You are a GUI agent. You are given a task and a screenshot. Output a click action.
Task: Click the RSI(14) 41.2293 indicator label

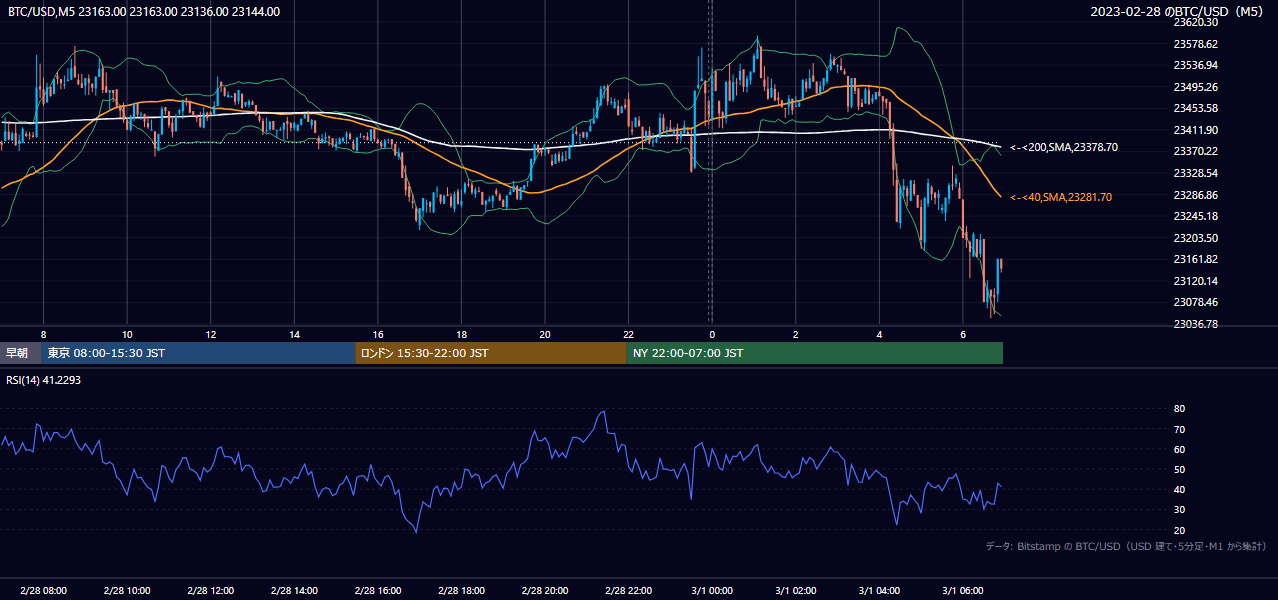pos(43,380)
